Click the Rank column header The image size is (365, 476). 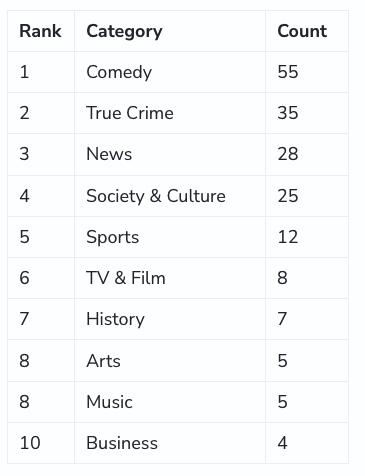point(40,31)
